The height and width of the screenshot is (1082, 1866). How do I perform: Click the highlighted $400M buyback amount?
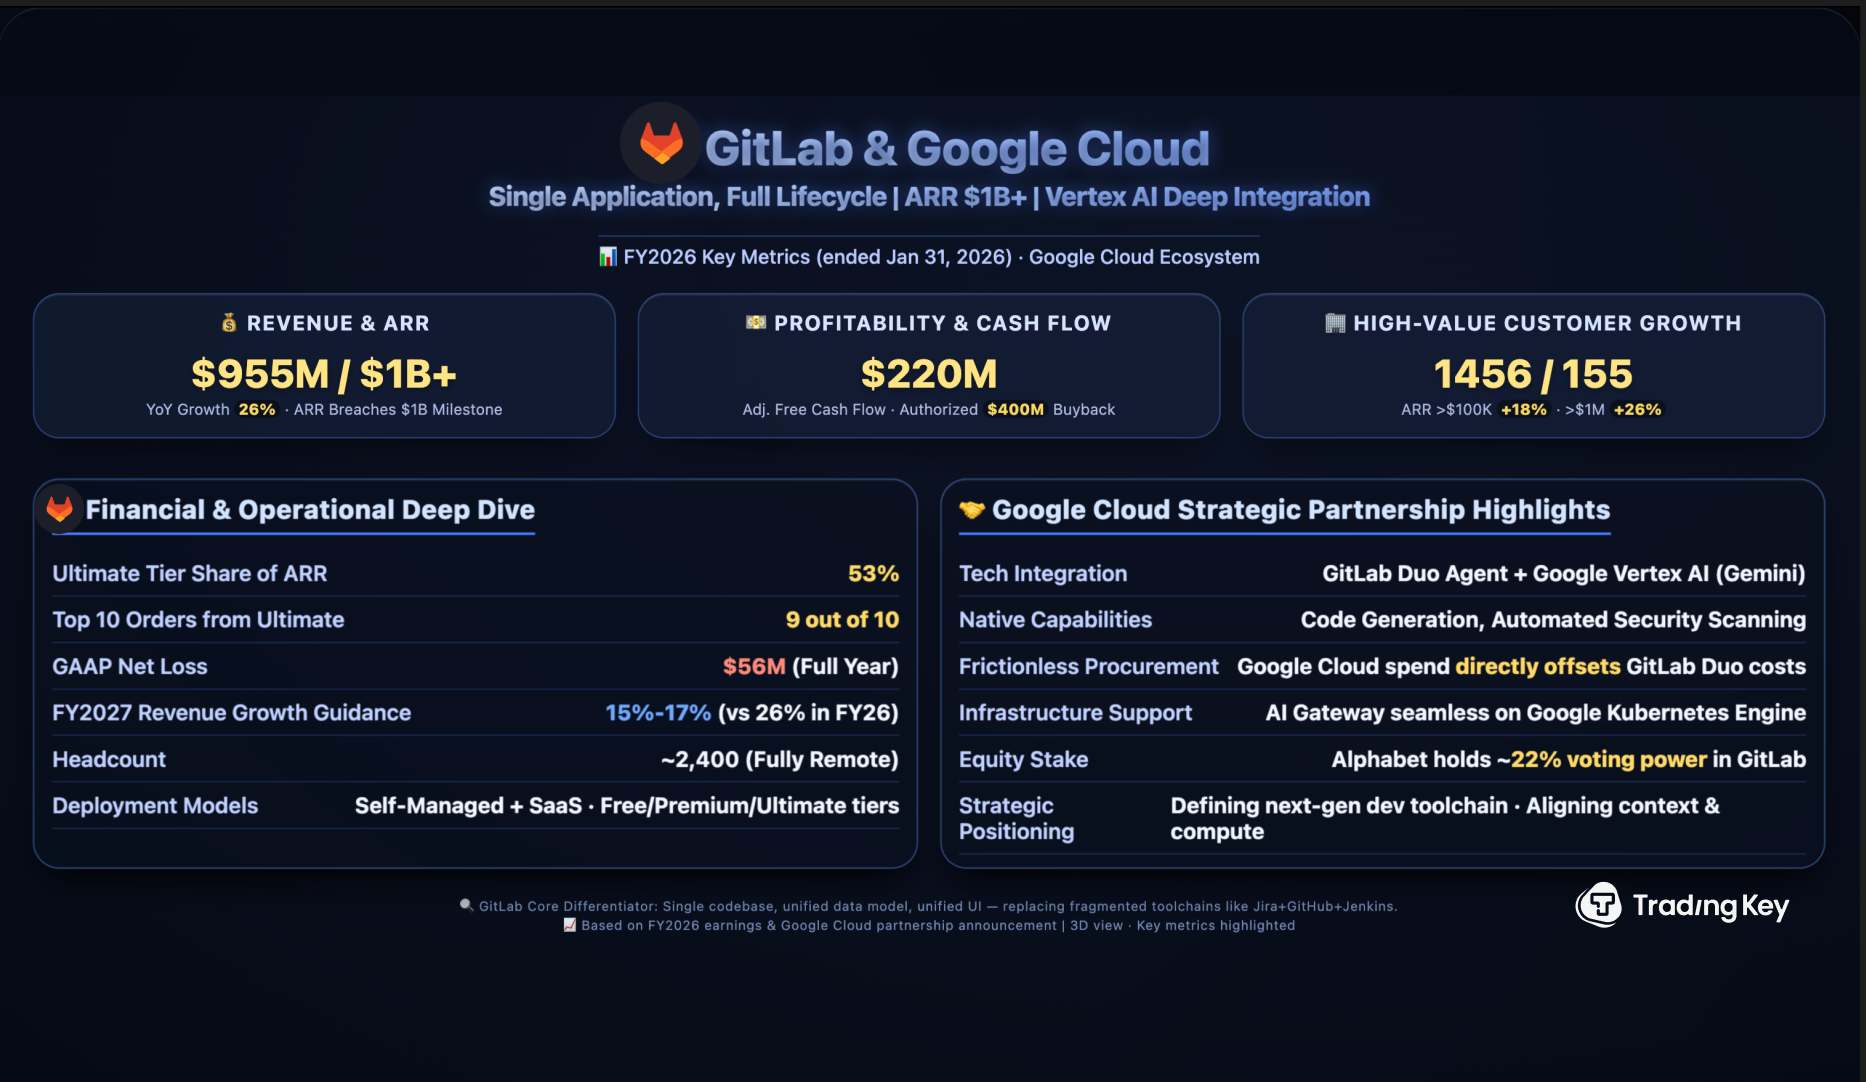coord(1015,409)
